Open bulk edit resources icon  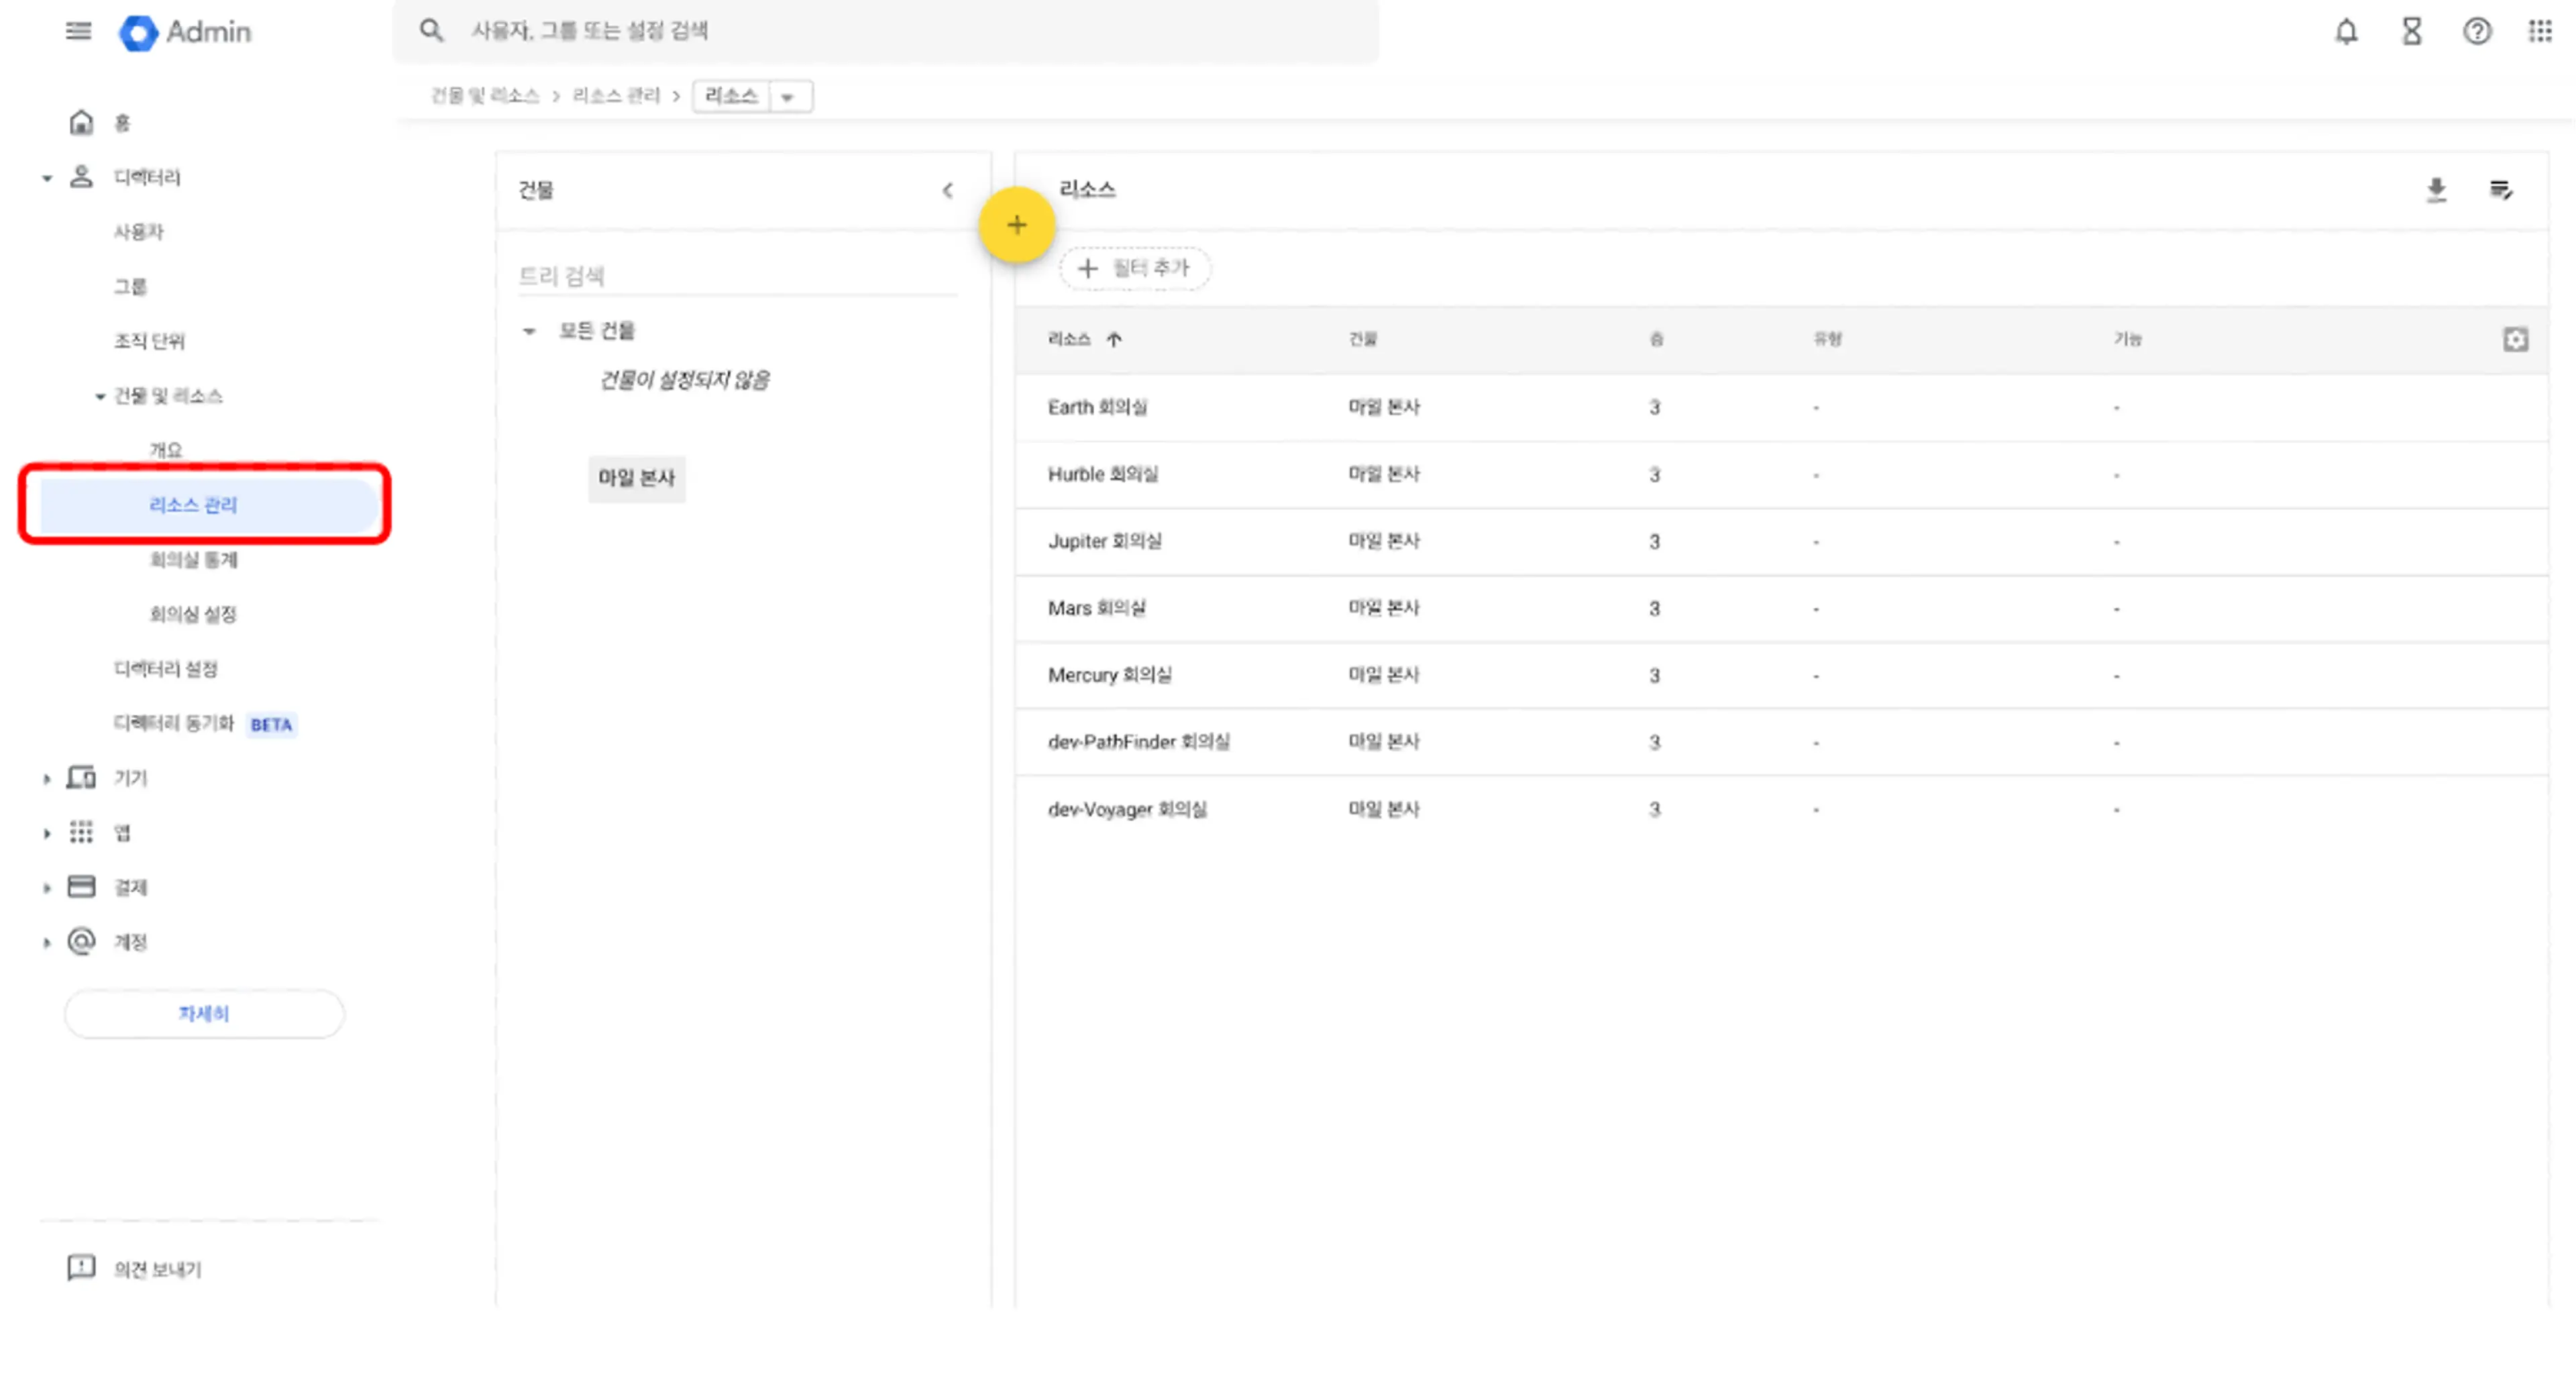click(2500, 190)
